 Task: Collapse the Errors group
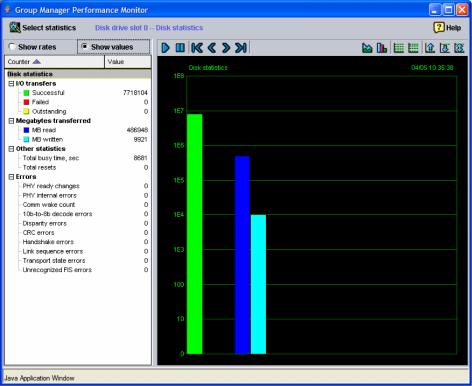tap(11, 177)
